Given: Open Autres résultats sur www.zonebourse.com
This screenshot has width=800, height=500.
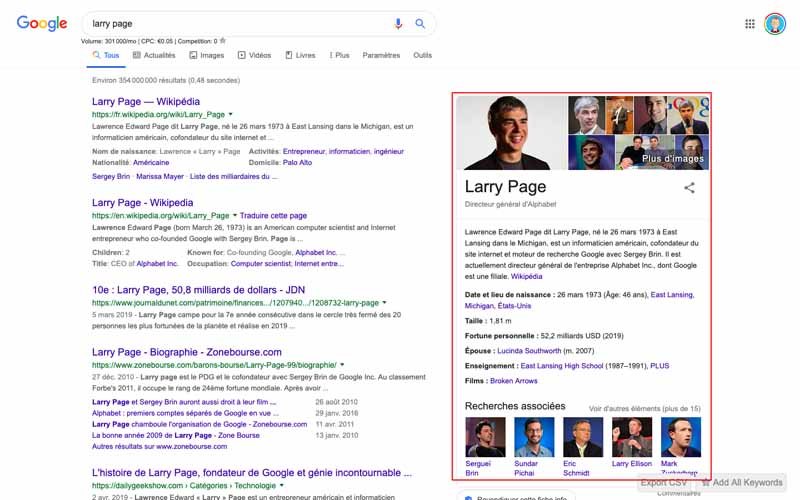Looking at the screenshot, I should point(160,446).
